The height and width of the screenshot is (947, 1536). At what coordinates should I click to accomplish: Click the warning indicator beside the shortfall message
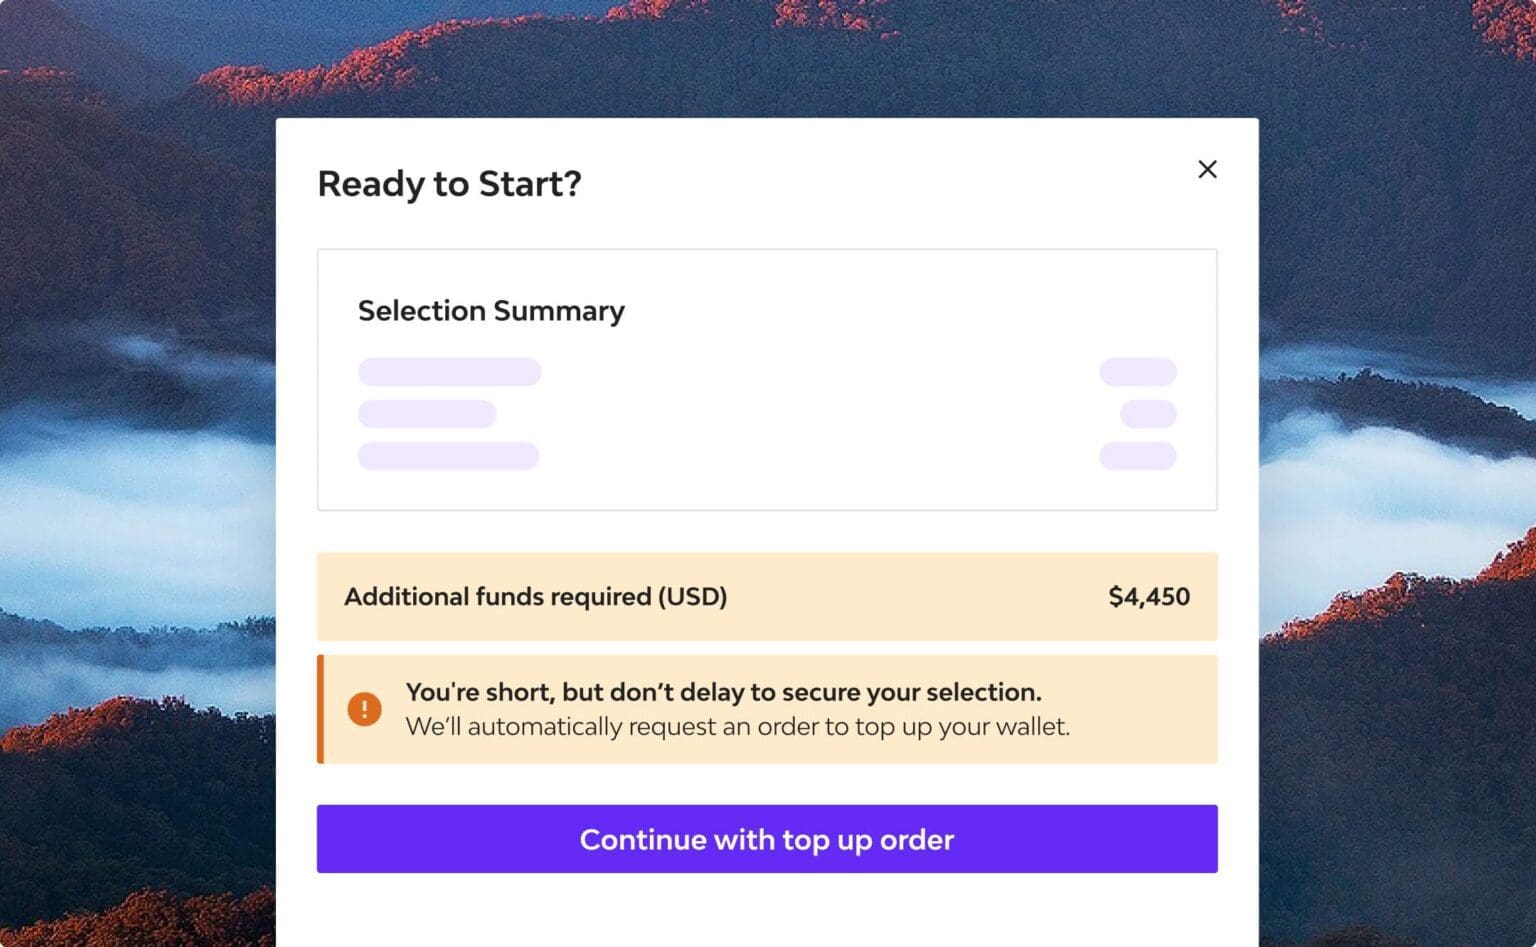pos(365,708)
